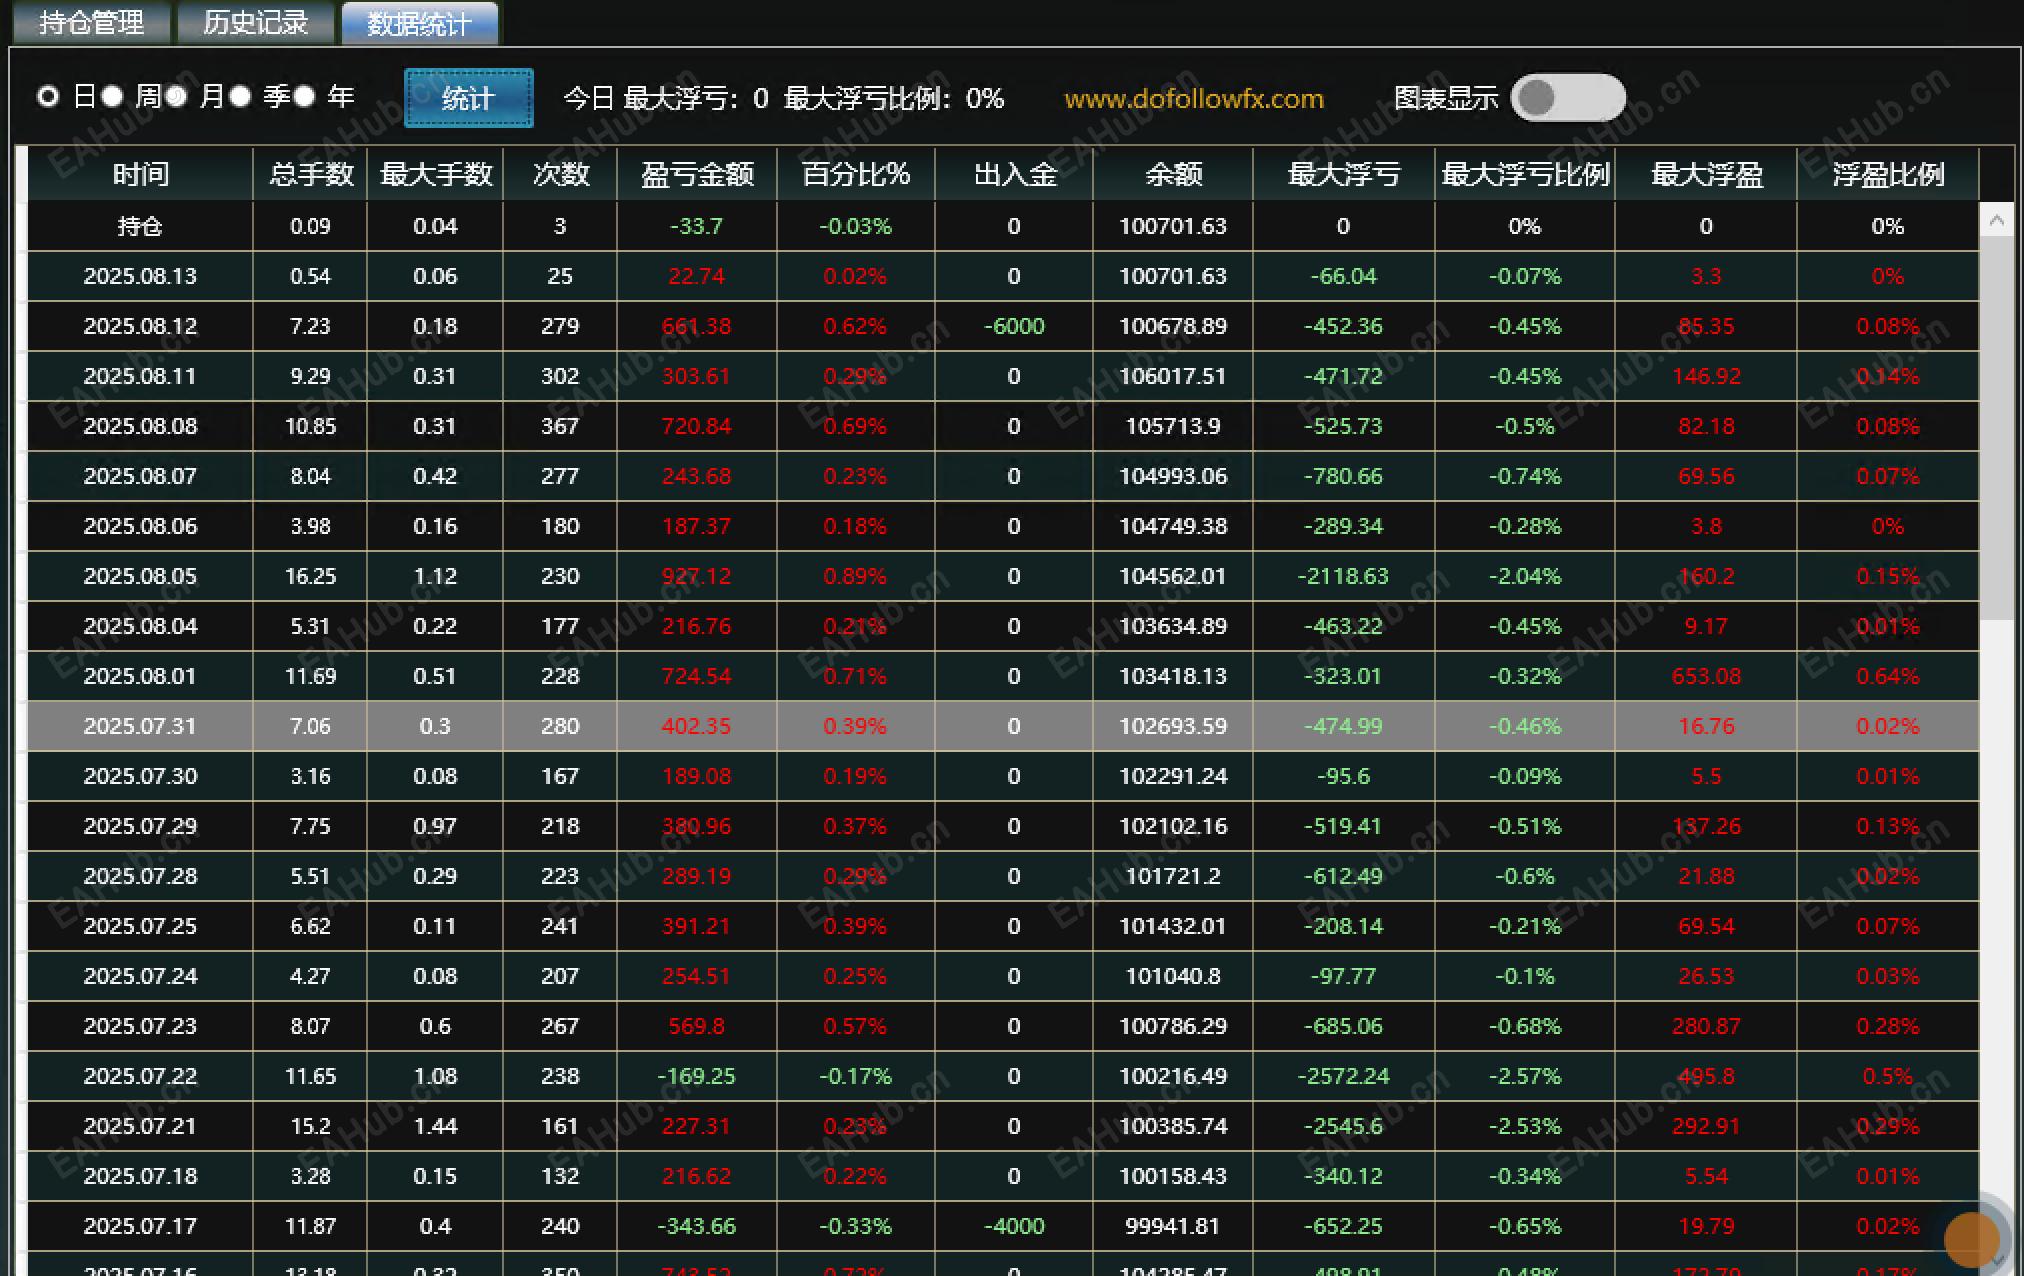Click the 时间 column header

click(140, 175)
